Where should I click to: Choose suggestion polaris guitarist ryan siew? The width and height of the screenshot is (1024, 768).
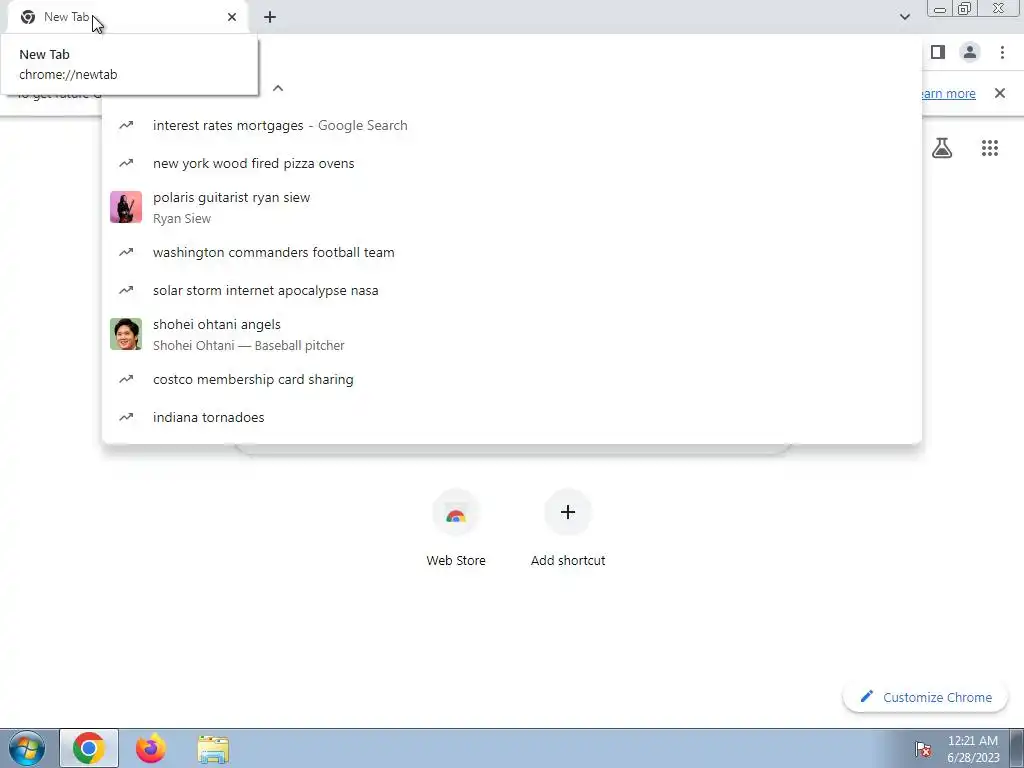[512, 208]
